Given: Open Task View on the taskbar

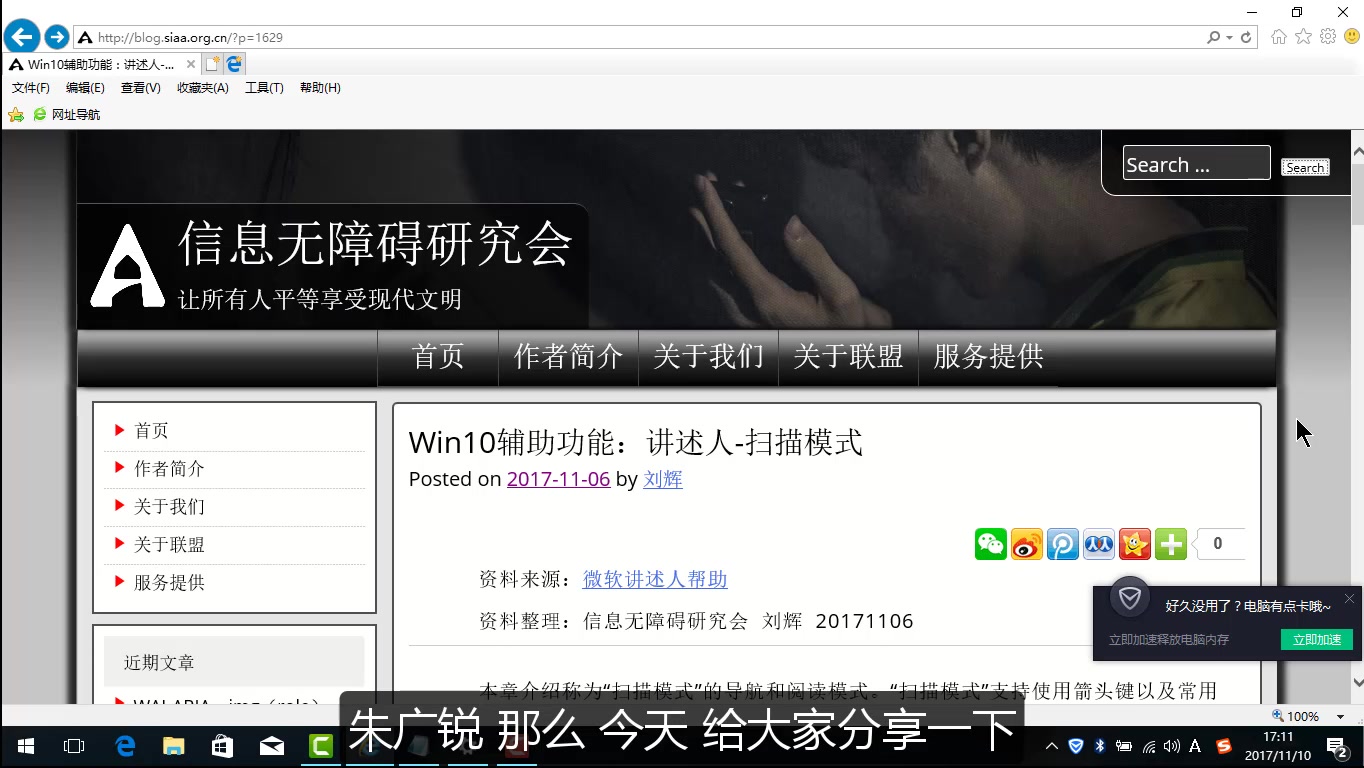Looking at the screenshot, I should click(x=73, y=746).
